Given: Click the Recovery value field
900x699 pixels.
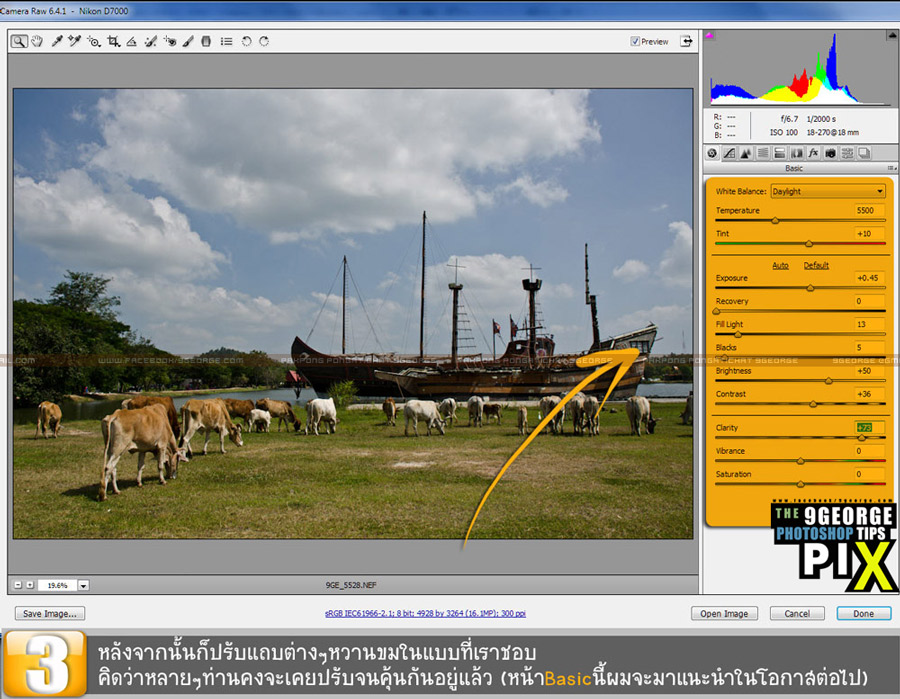Looking at the screenshot, I should 869,301.
